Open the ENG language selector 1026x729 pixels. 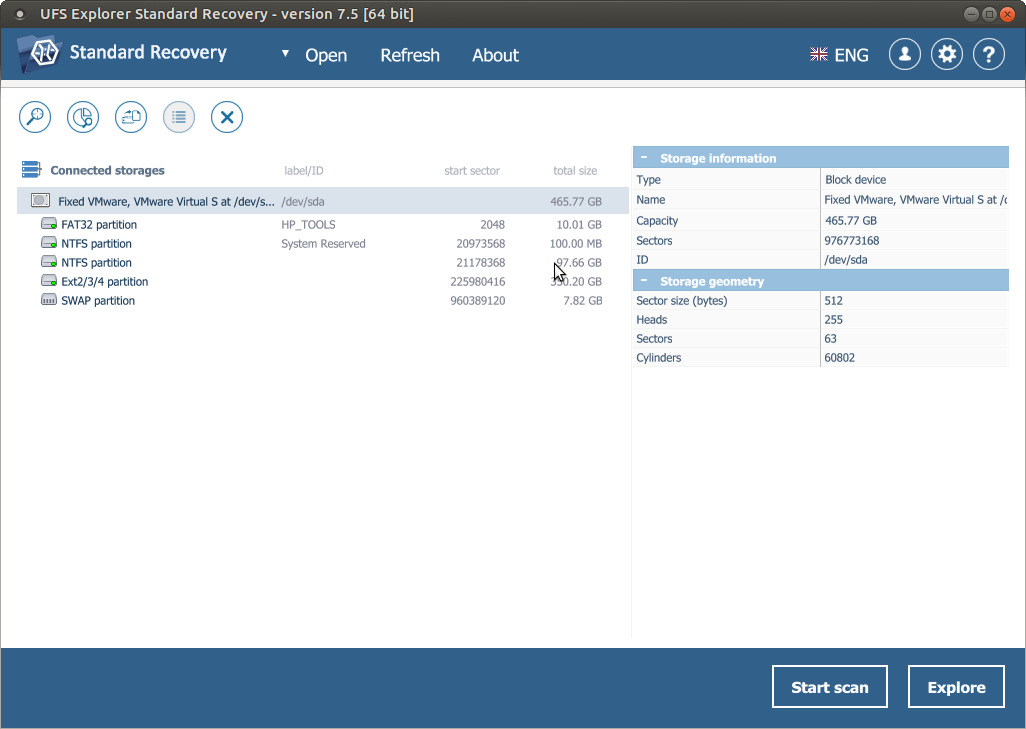pos(840,55)
